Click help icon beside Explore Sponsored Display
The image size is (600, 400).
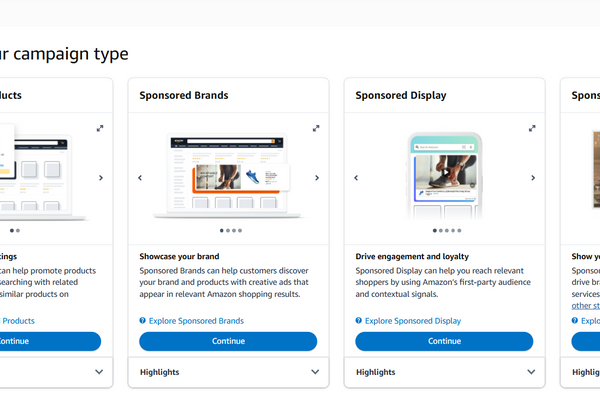tap(359, 321)
